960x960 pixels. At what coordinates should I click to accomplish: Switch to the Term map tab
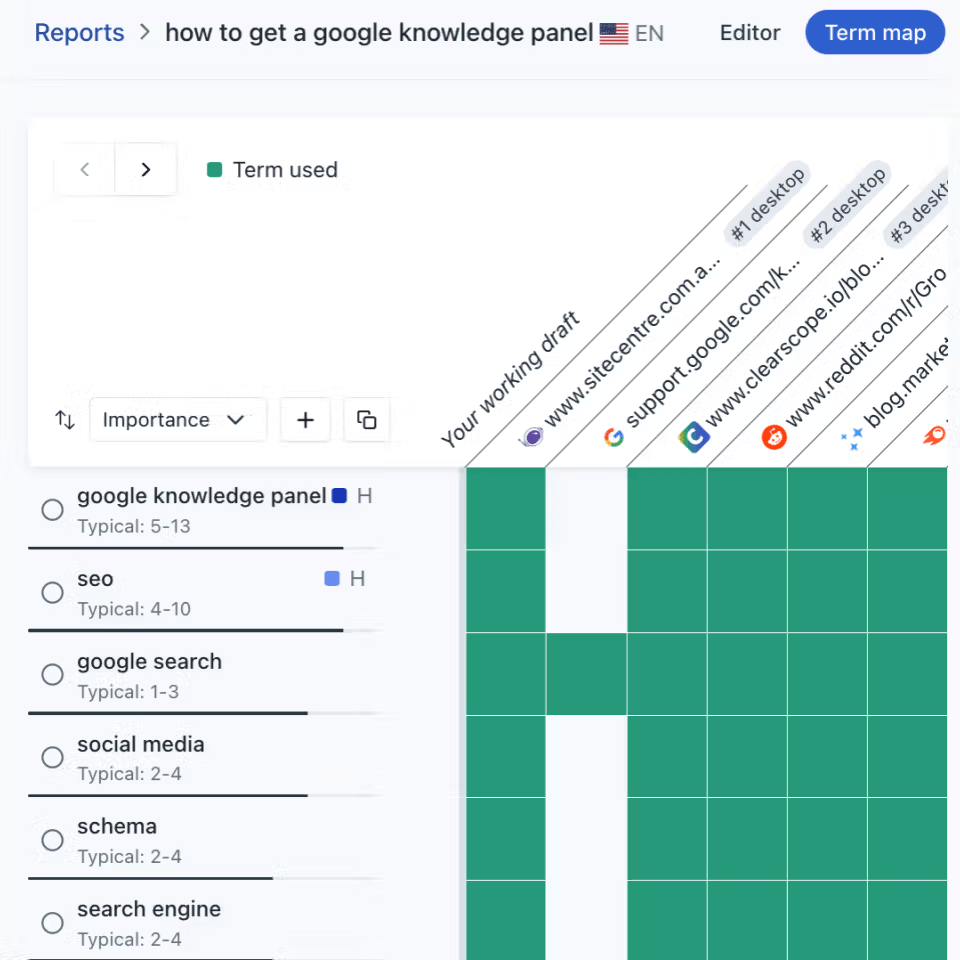(875, 33)
